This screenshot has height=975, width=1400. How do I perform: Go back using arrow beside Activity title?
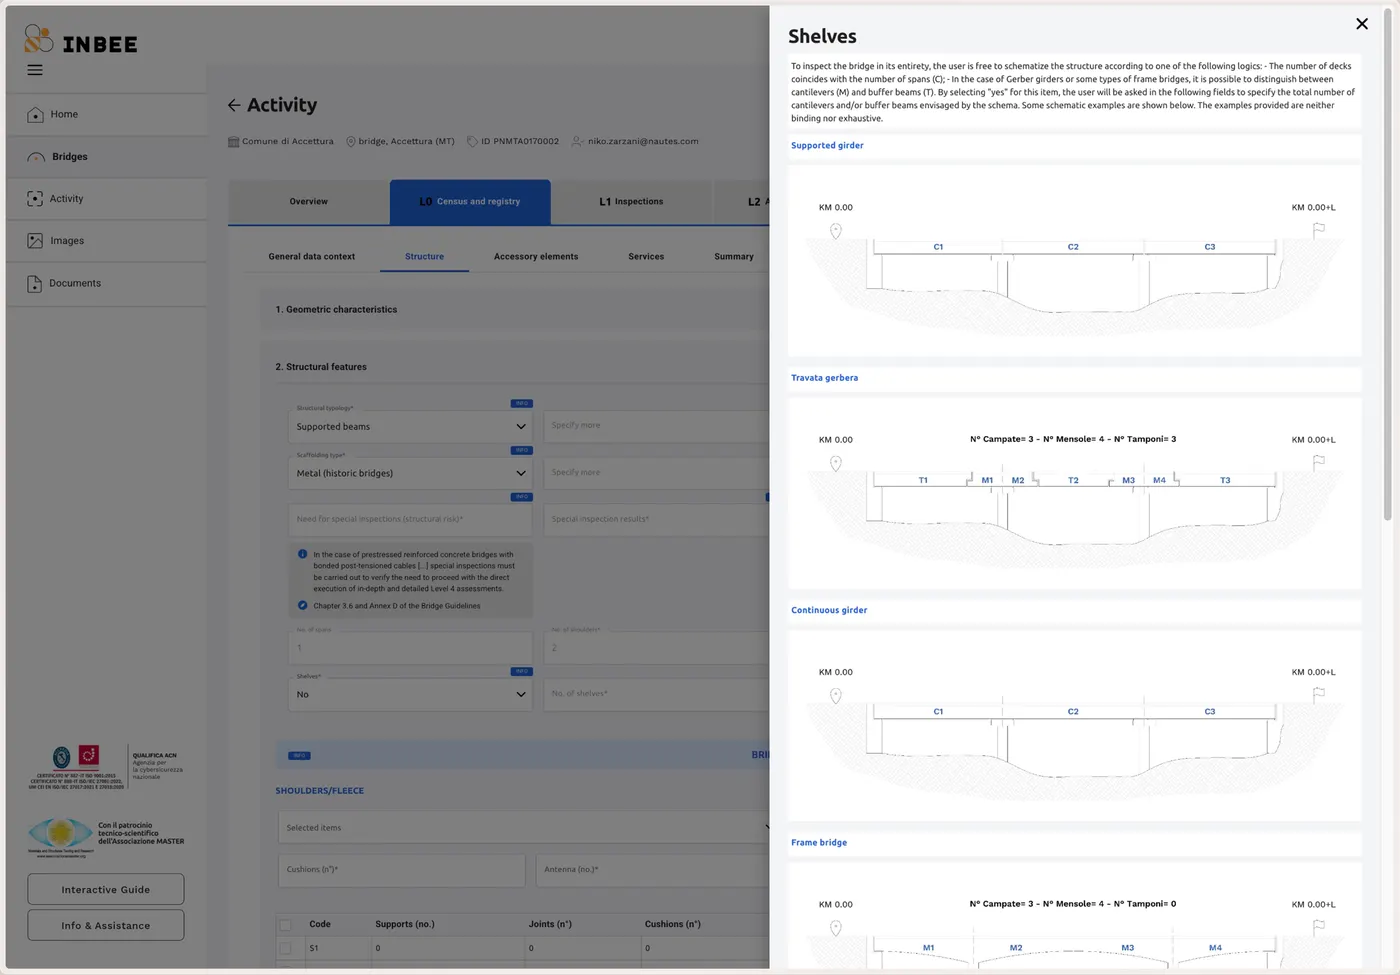click(234, 105)
